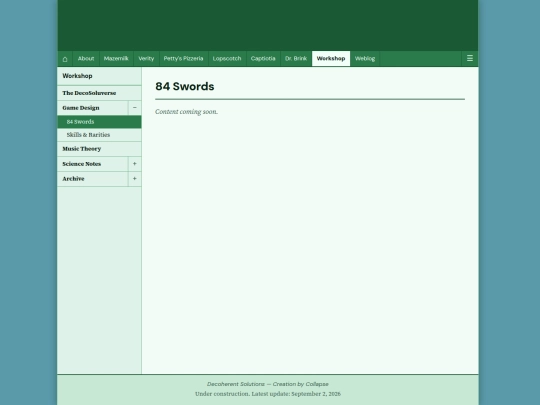Open the hamburger menu icon
Viewport: 540px width, 405px height.
pyautogui.click(x=470, y=59)
